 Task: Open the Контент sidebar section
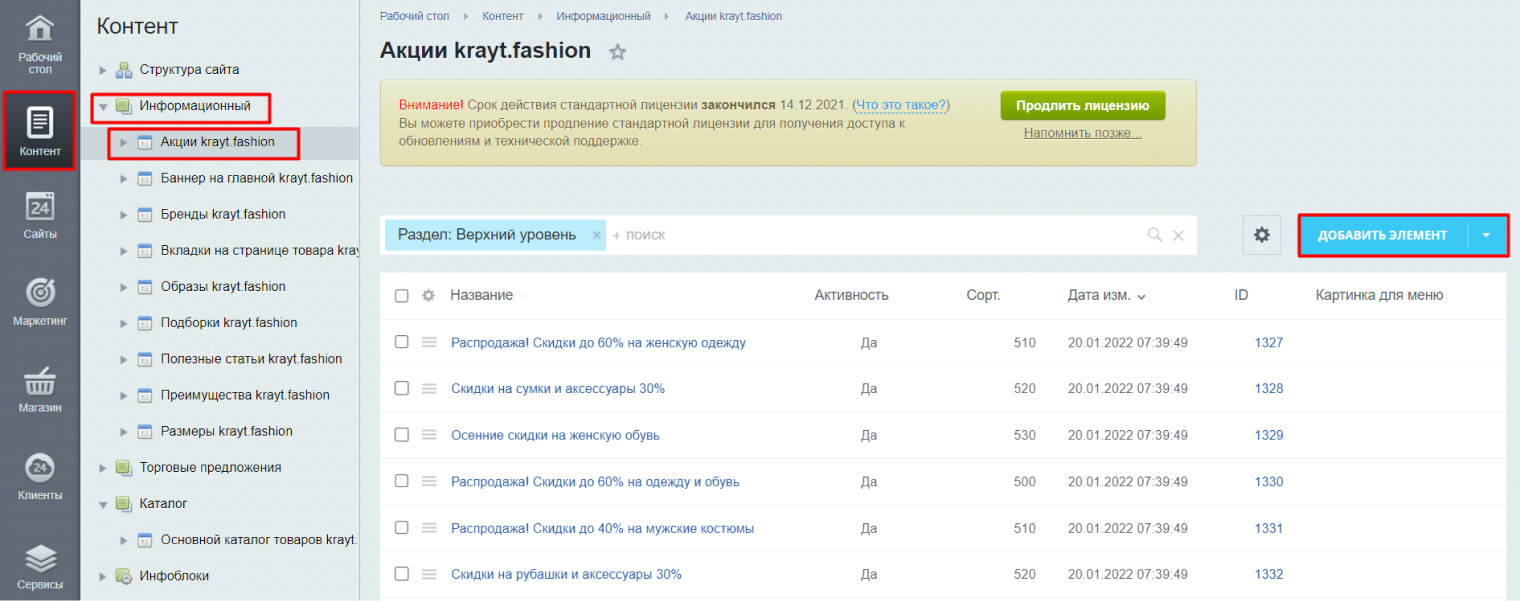pyautogui.click(x=40, y=131)
